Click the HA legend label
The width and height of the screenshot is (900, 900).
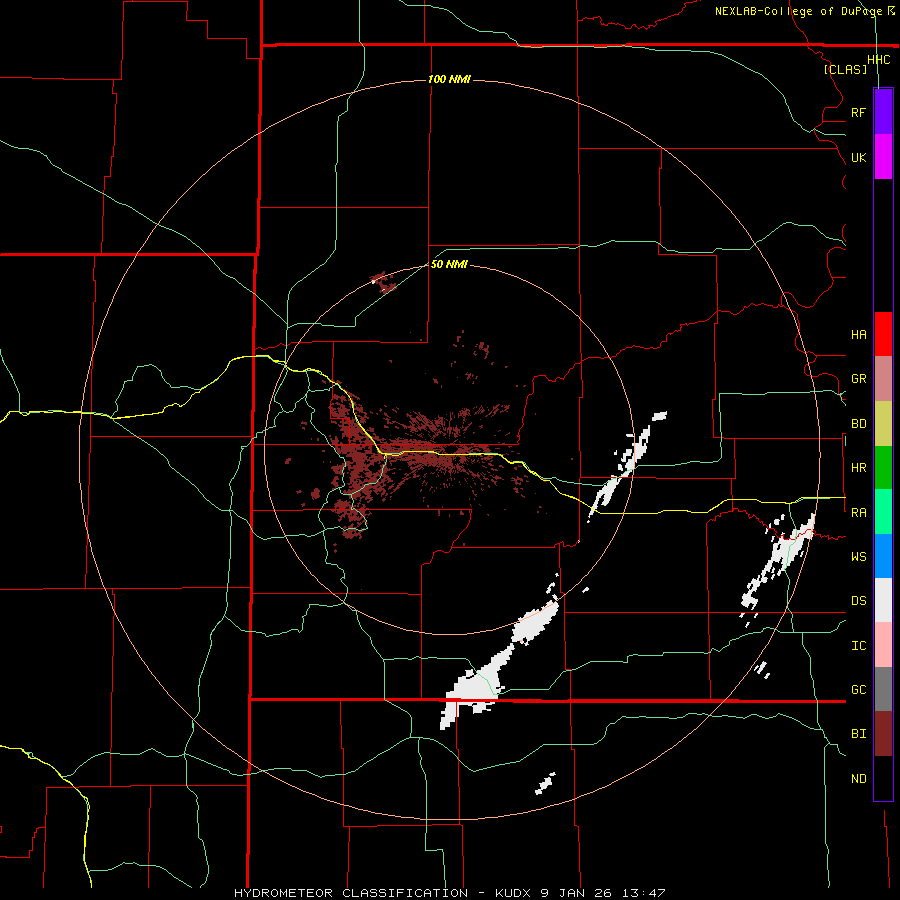[858, 334]
